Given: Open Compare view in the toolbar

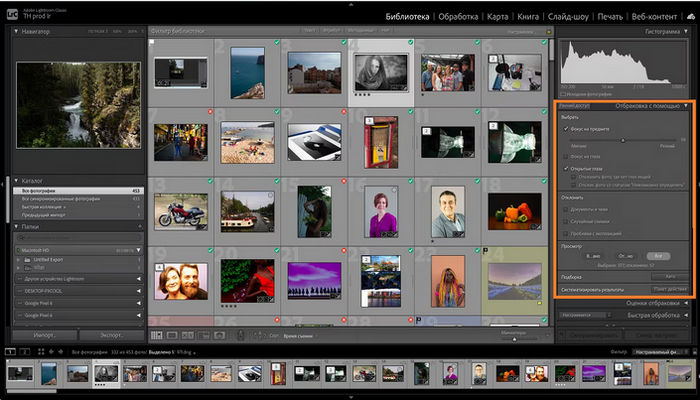Looking at the screenshot, I should (186, 335).
